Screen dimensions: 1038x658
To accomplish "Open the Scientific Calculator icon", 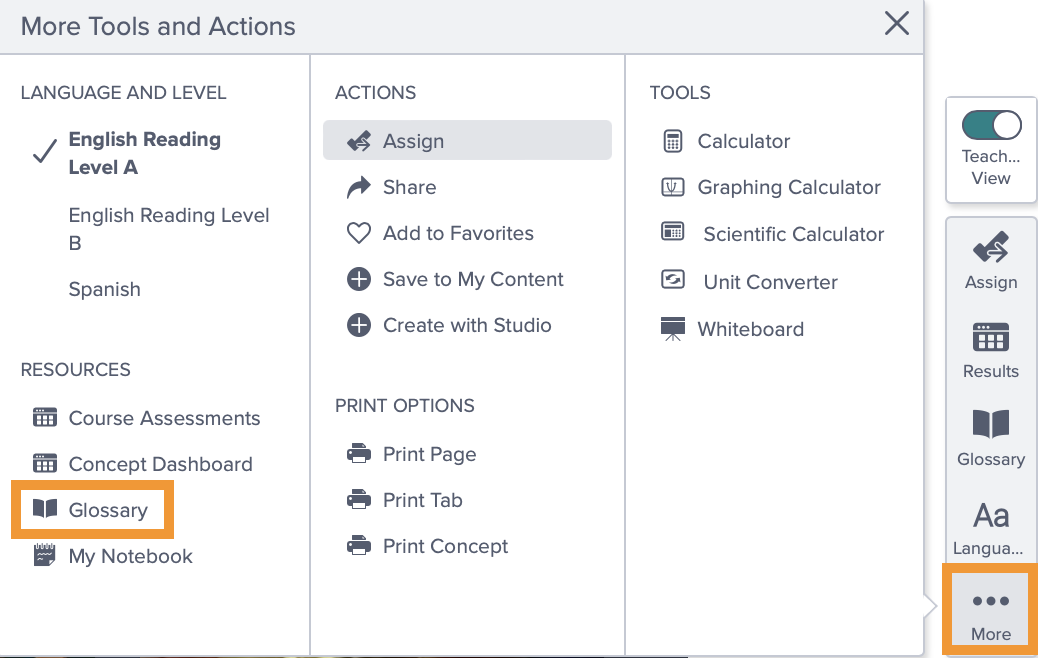I will (673, 232).
